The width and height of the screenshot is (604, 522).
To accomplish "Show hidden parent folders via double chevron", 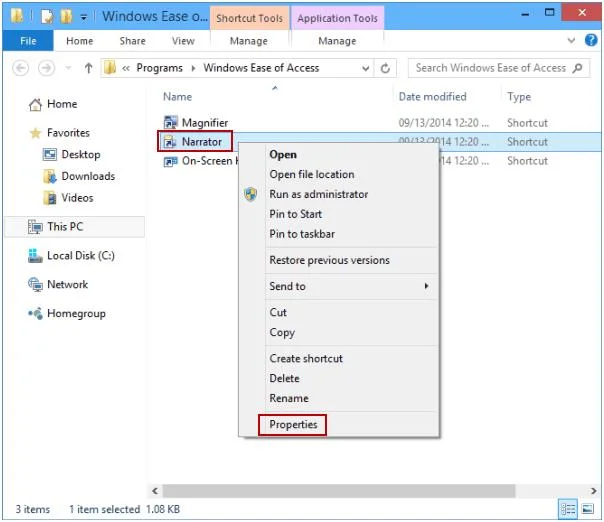I will [x=126, y=68].
